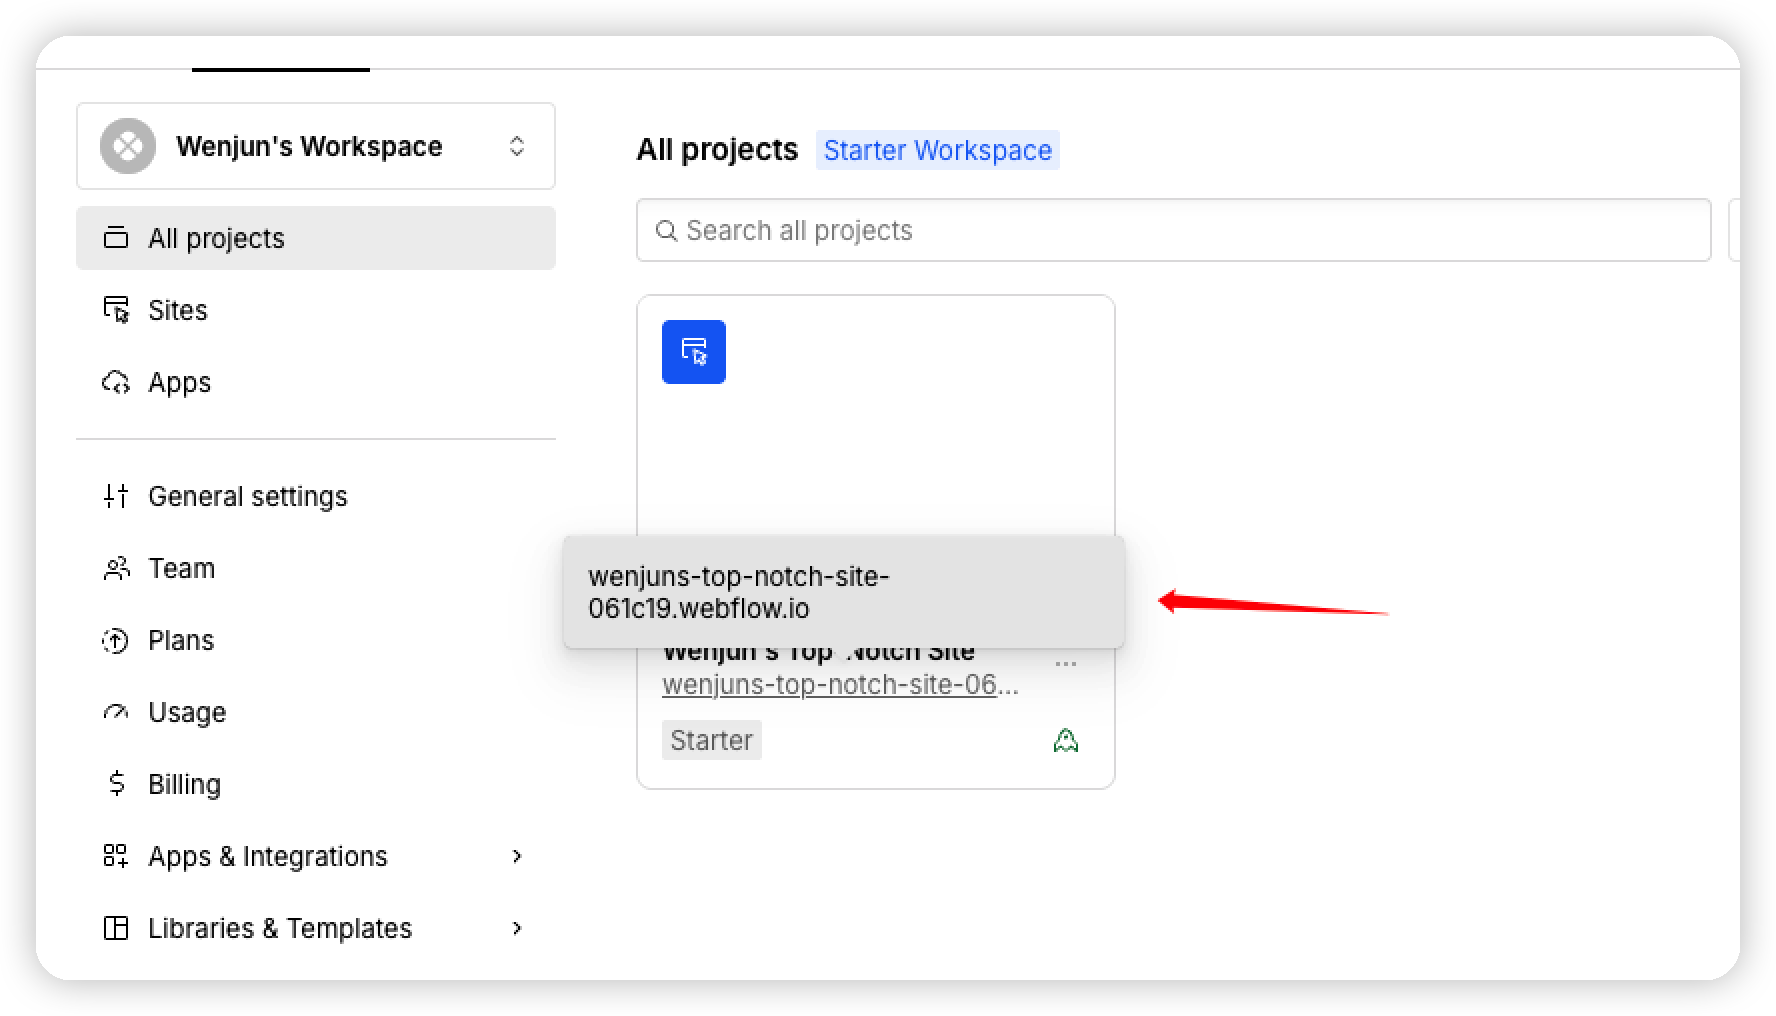Image resolution: width=1776 pixels, height=1016 pixels.
Task: Click the workspace avatar icon
Action: pos(128,146)
